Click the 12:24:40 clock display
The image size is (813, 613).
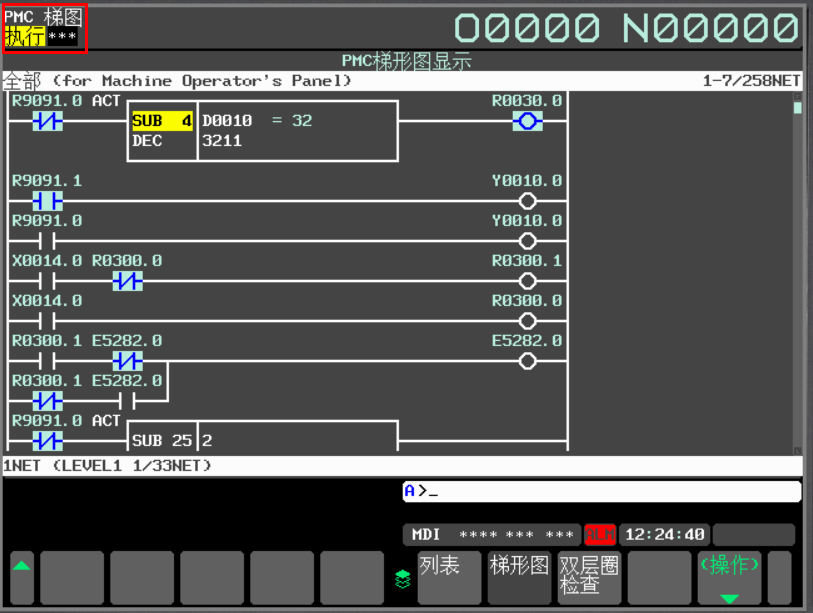click(x=665, y=535)
